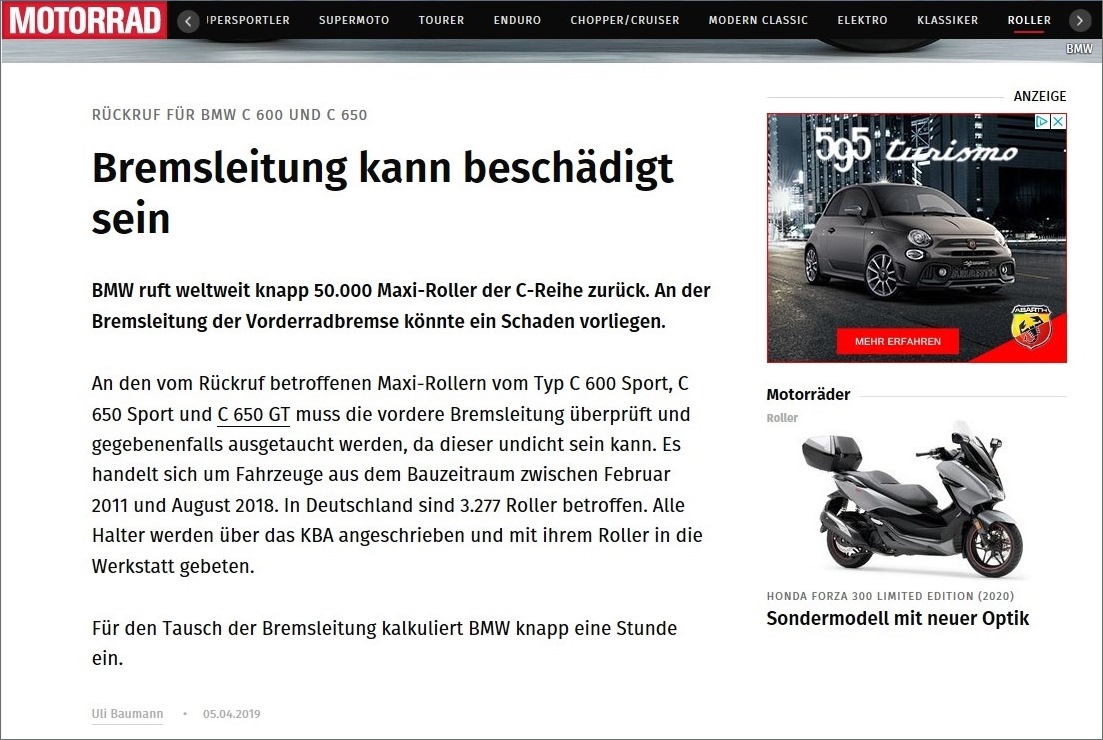Click the Motorräder sidebar heading
This screenshot has width=1103, height=740.
coord(808,395)
